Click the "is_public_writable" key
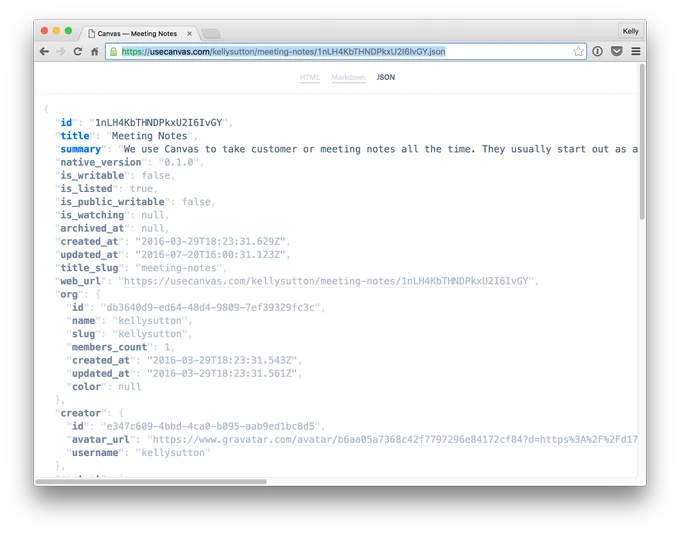The image size is (680, 534). [x=112, y=202]
